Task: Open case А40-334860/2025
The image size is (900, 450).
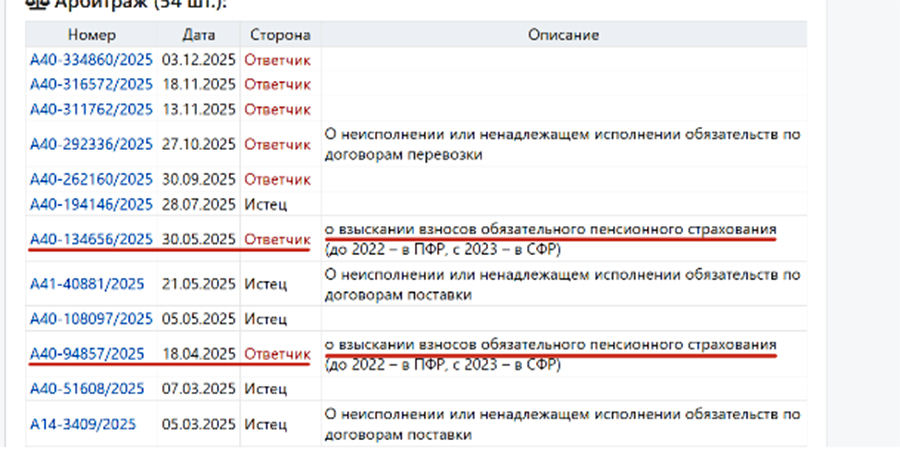Action: click(91, 59)
